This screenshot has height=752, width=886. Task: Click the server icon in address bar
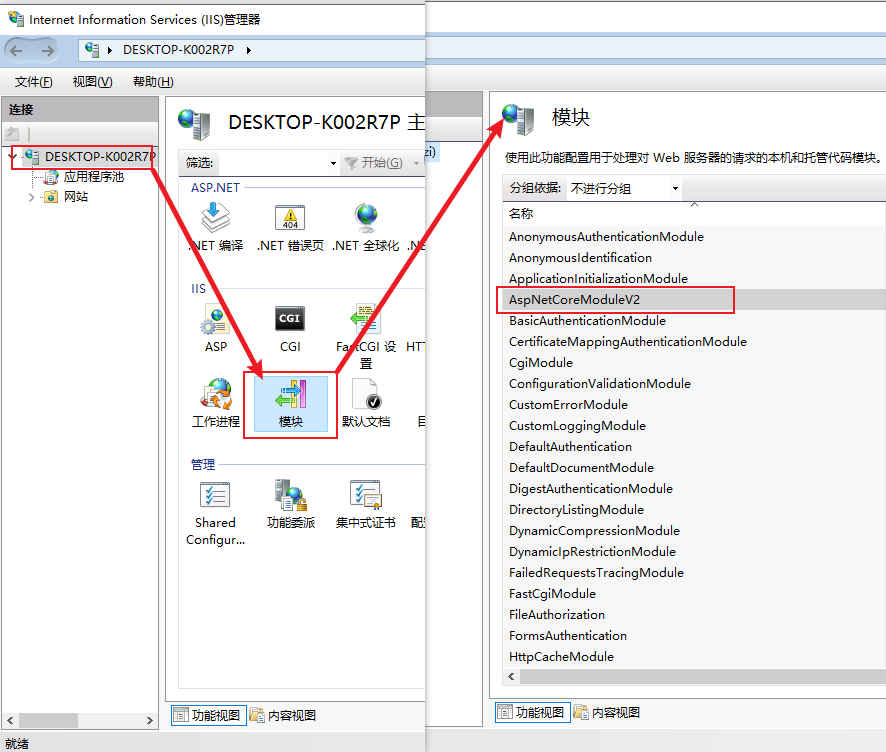tap(92, 50)
